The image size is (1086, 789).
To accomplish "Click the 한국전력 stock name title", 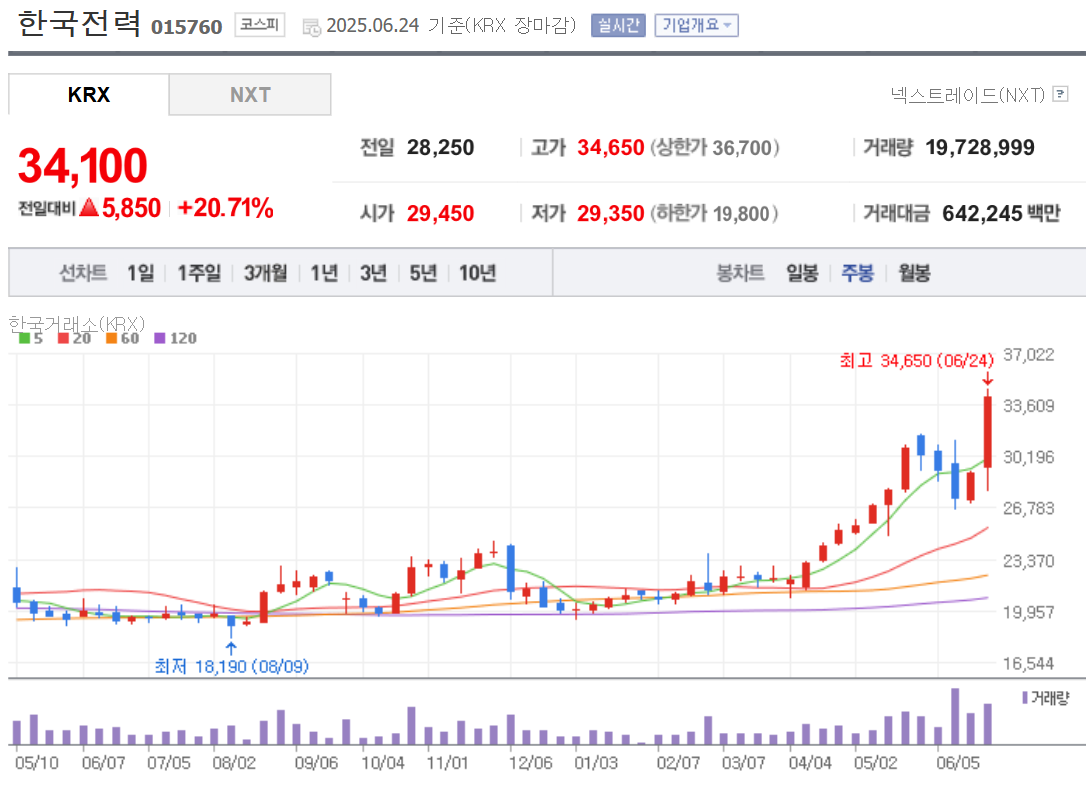I will tap(80, 24).
